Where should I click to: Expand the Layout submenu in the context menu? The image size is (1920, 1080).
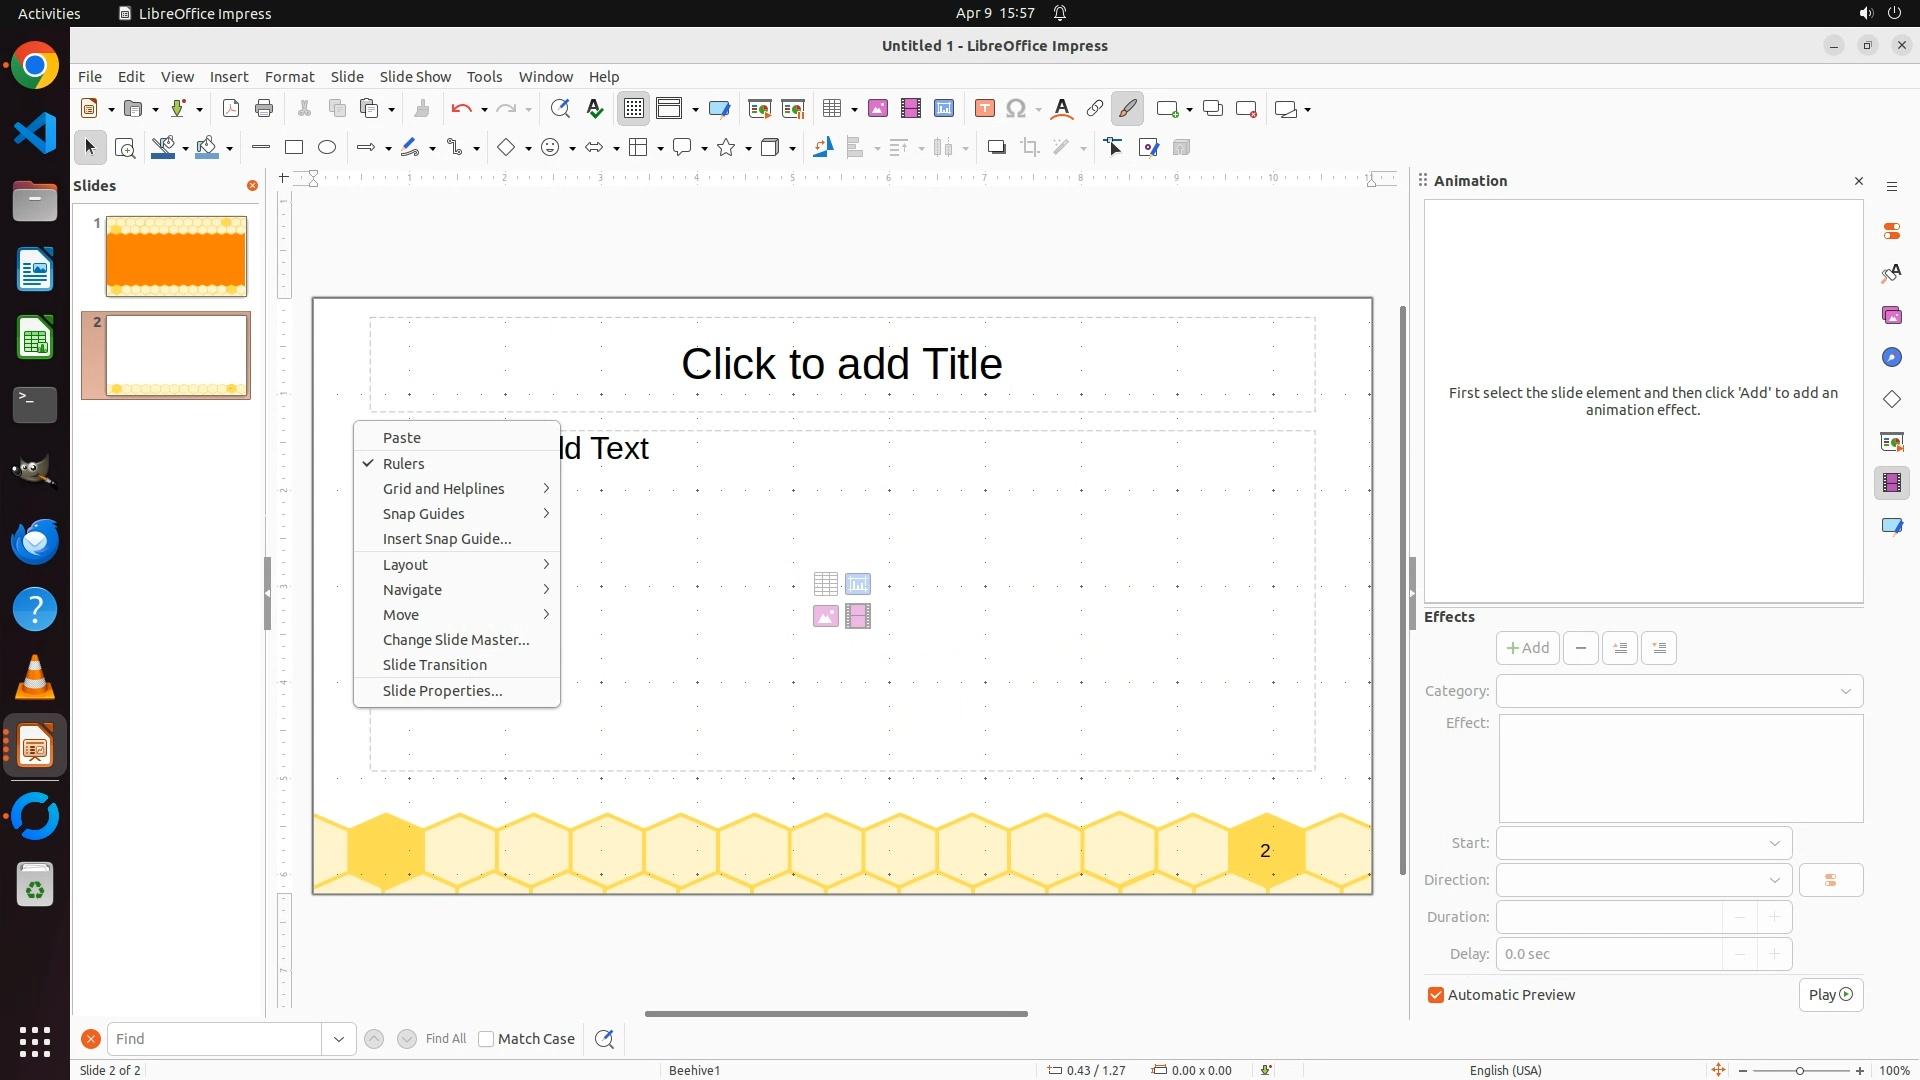point(406,565)
